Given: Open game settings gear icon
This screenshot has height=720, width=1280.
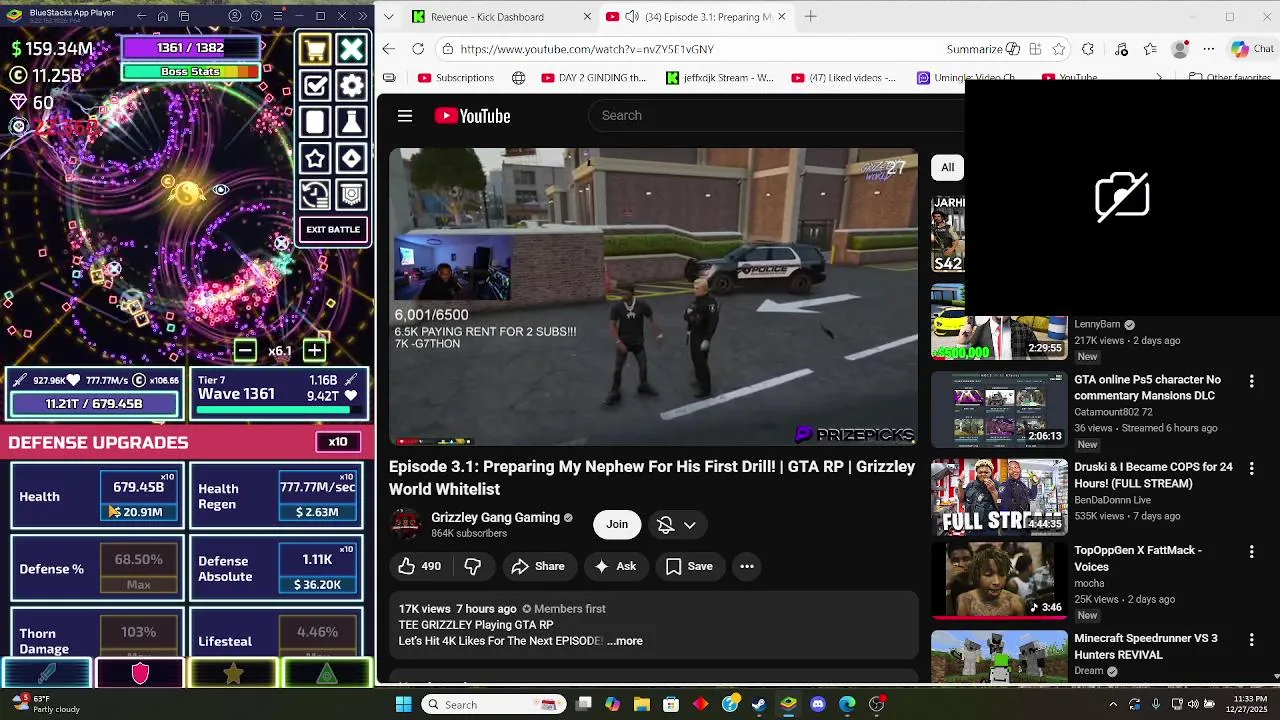Looking at the screenshot, I should (x=351, y=86).
